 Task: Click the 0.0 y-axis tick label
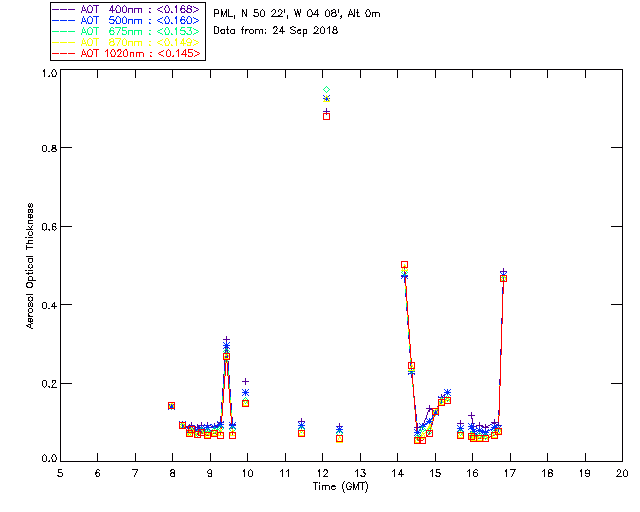[x=49, y=459]
